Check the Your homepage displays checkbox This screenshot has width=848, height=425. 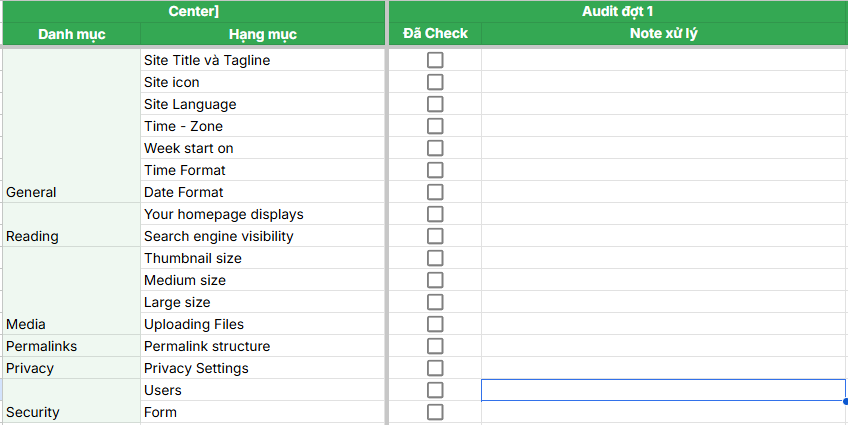[435, 214]
